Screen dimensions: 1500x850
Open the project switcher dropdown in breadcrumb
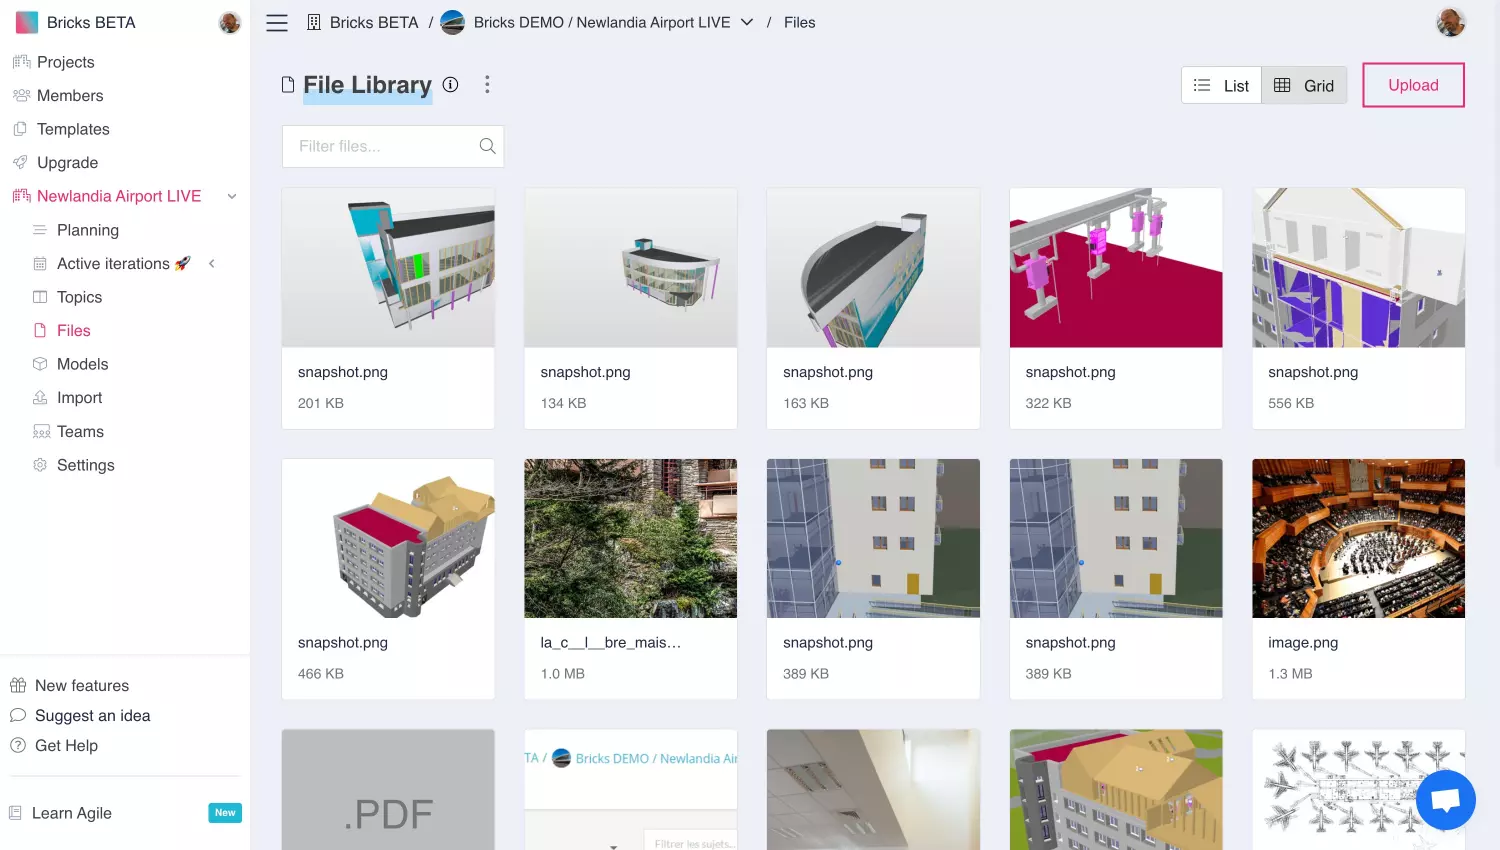(747, 22)
